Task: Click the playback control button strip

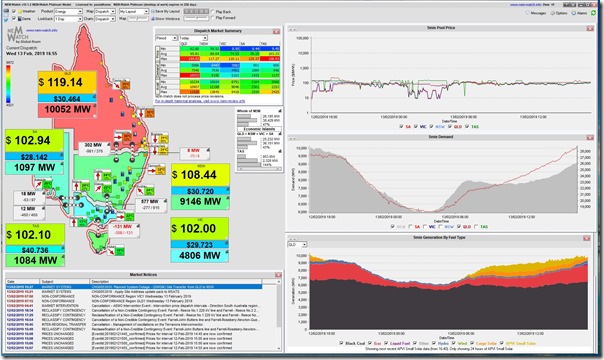Action: (196, 12)
